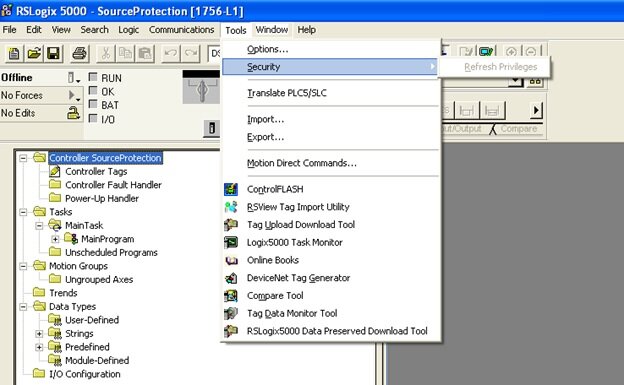Expand the MainProgram tree node

tap(55, 239)
